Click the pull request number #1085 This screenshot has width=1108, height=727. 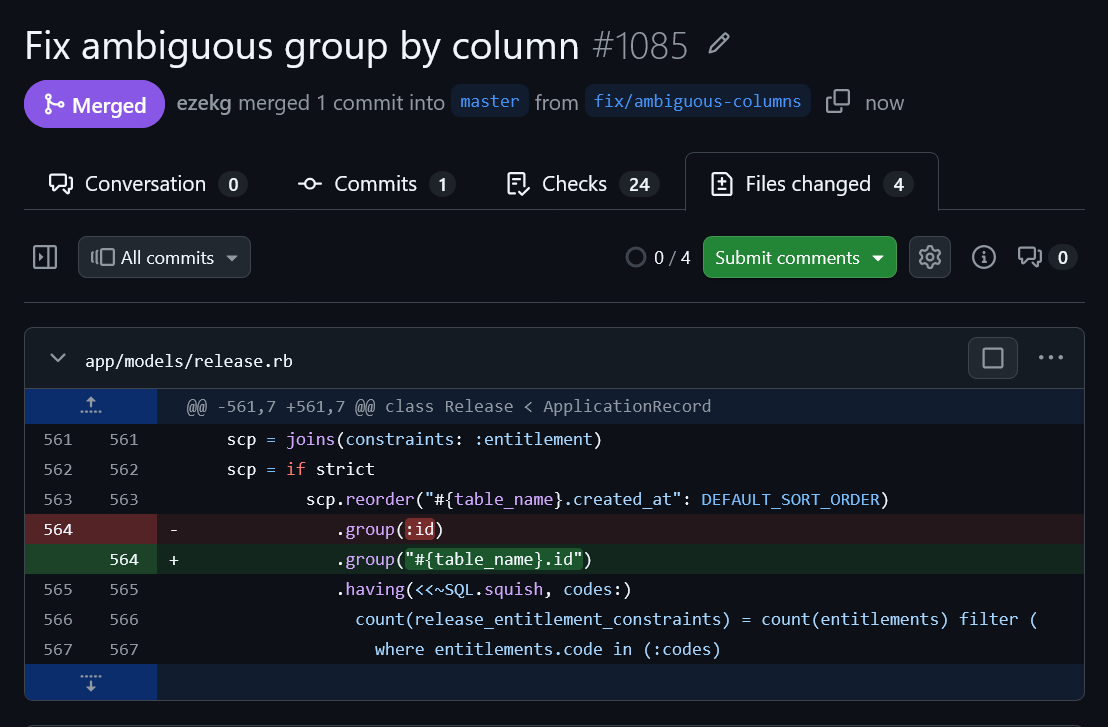coord(640,46)
